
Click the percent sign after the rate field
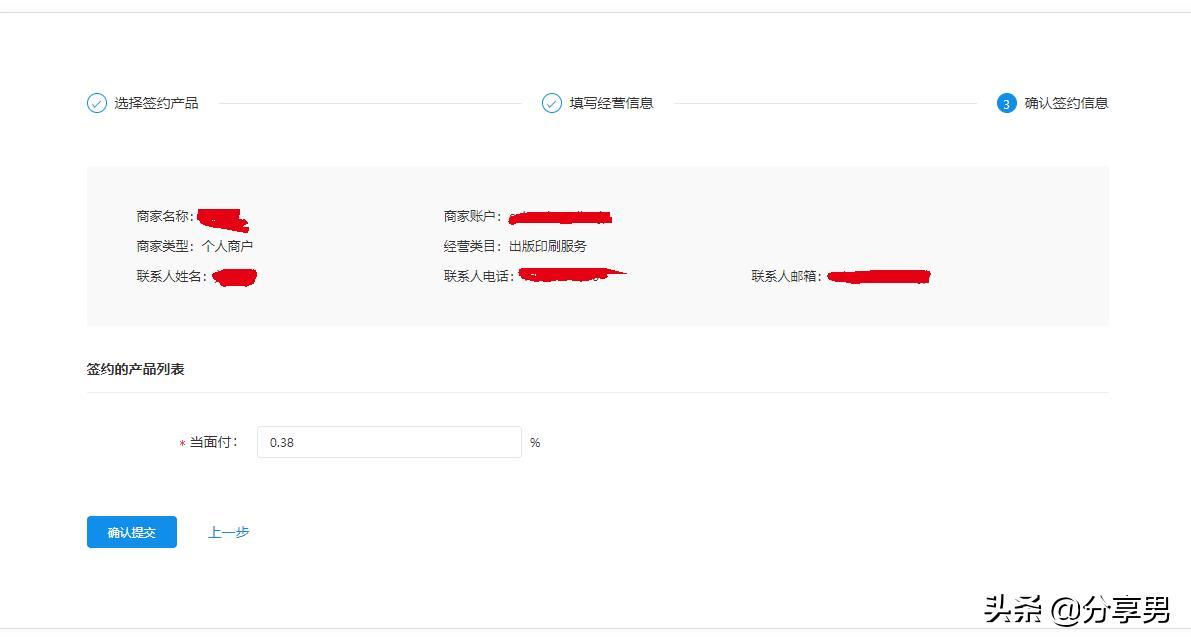(535, 443)
